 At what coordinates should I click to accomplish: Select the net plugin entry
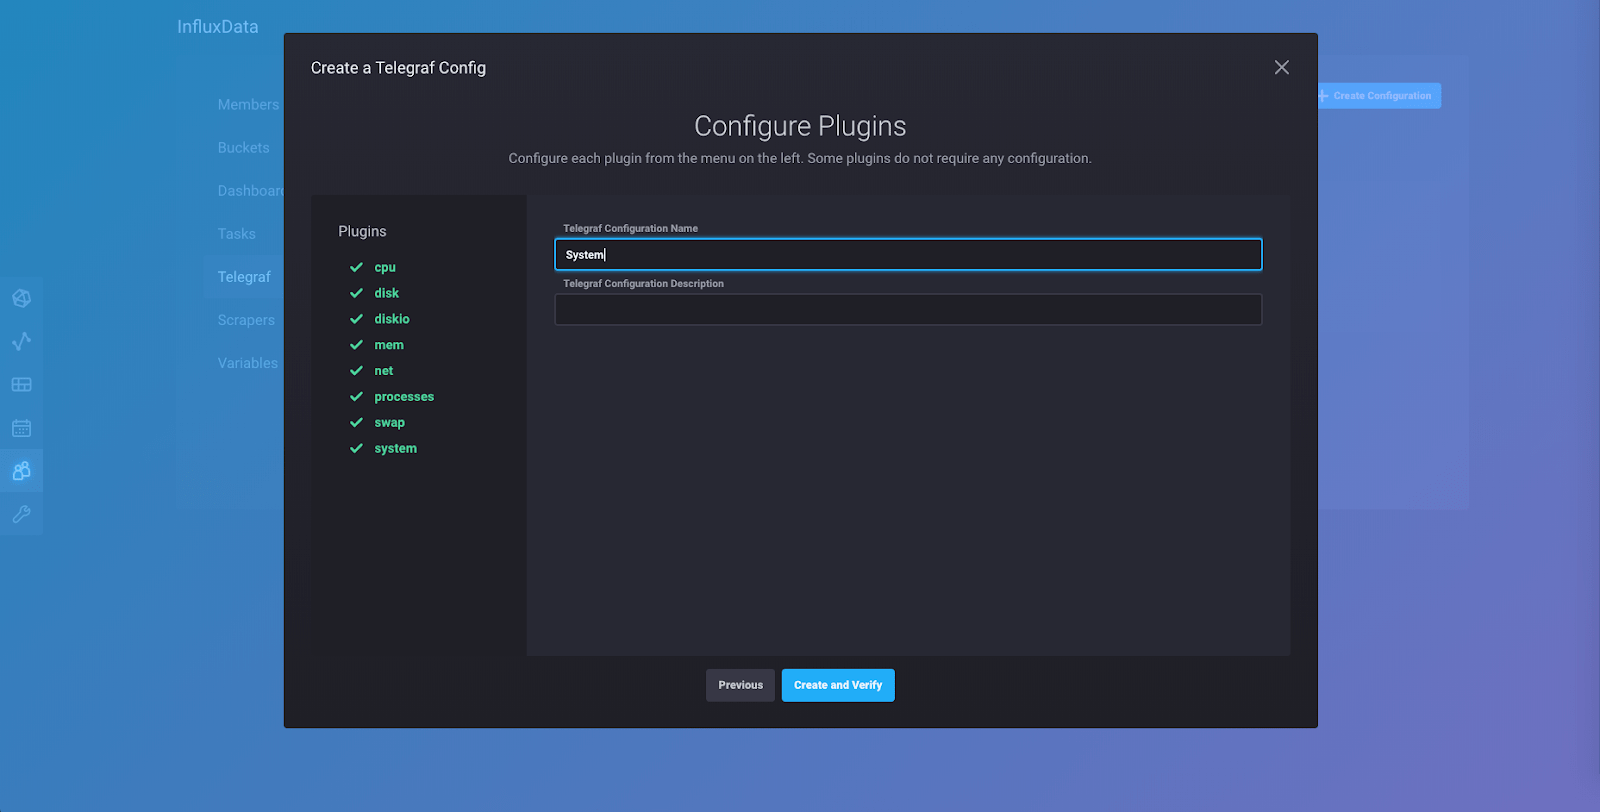(384, 371)
